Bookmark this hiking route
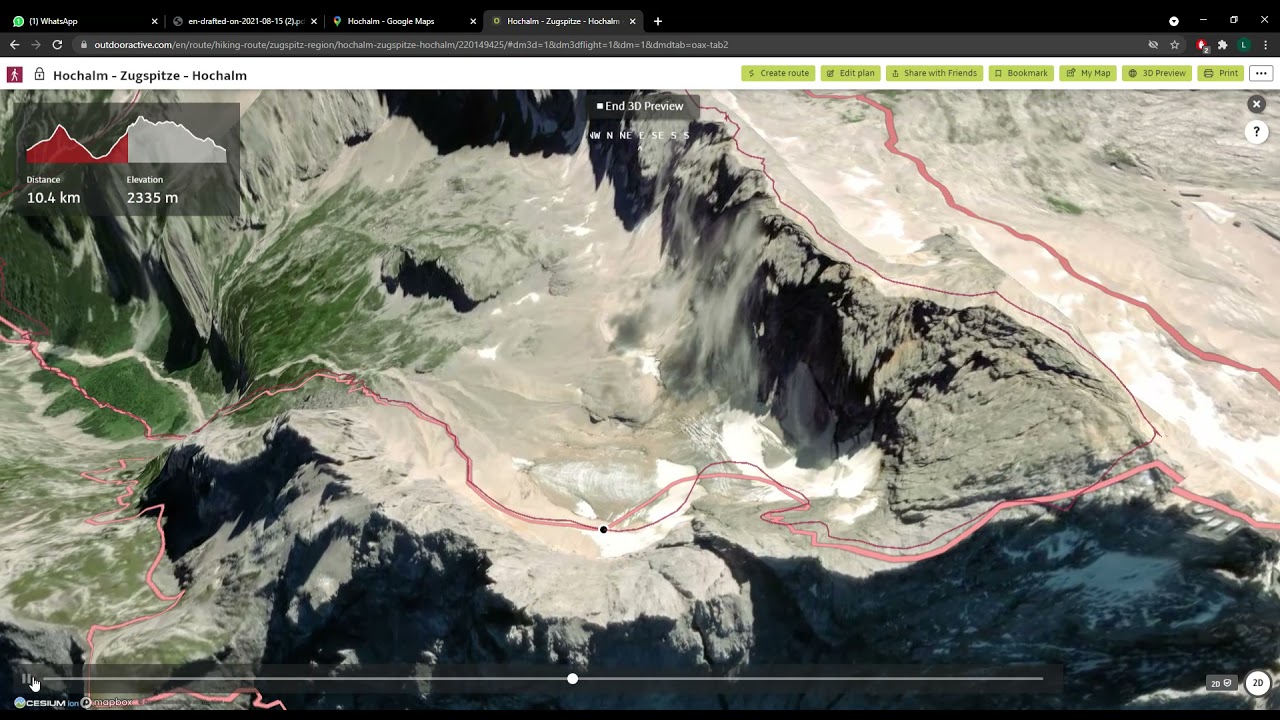1280x720 pixels. [x=1021, y=73]
